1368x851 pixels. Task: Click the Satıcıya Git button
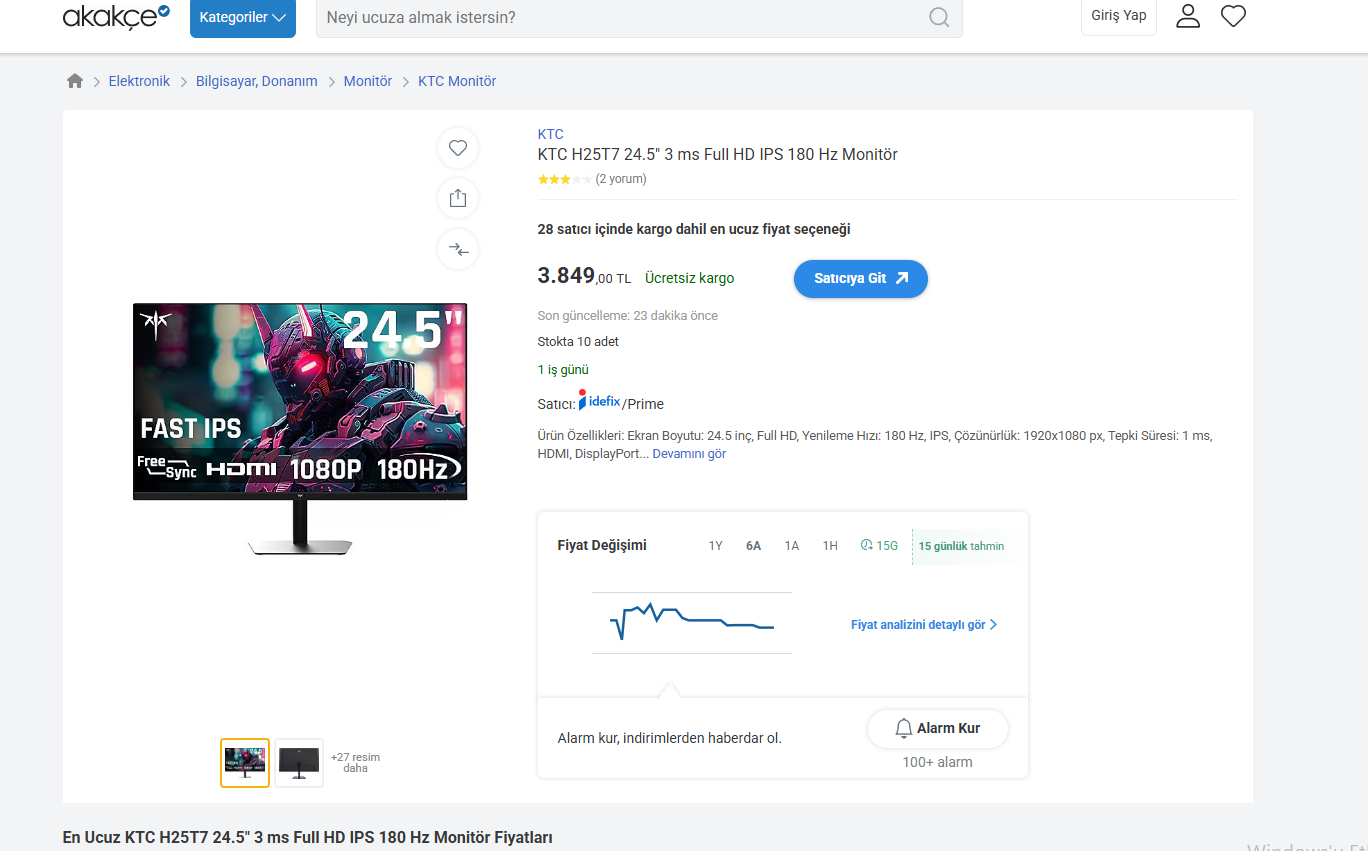[861, 279]
